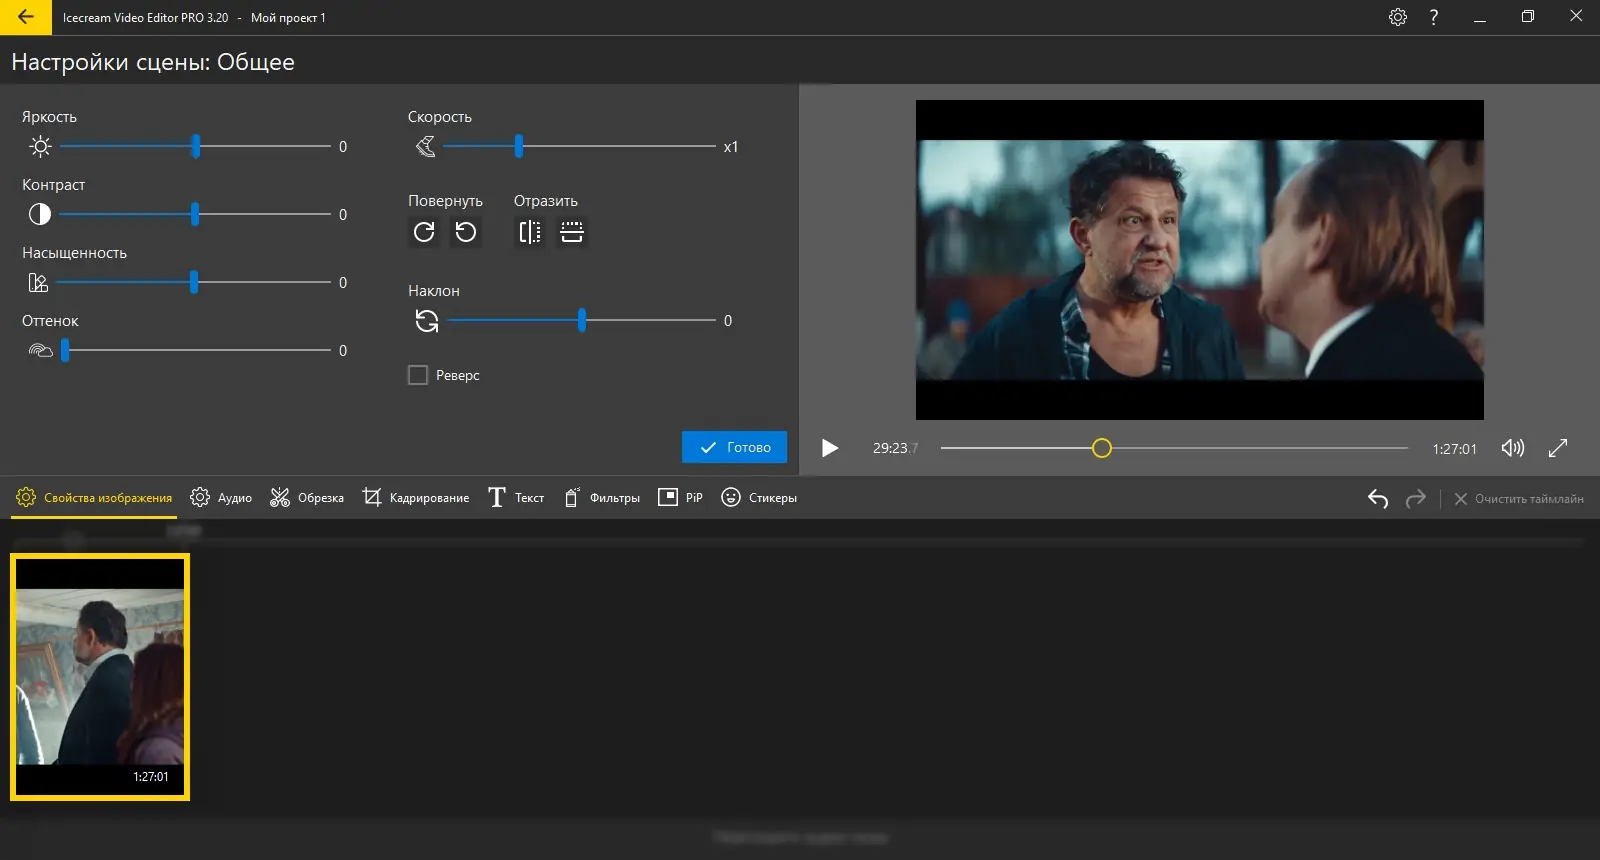
Task: Flip the video vertically
Action: point(572,232)
